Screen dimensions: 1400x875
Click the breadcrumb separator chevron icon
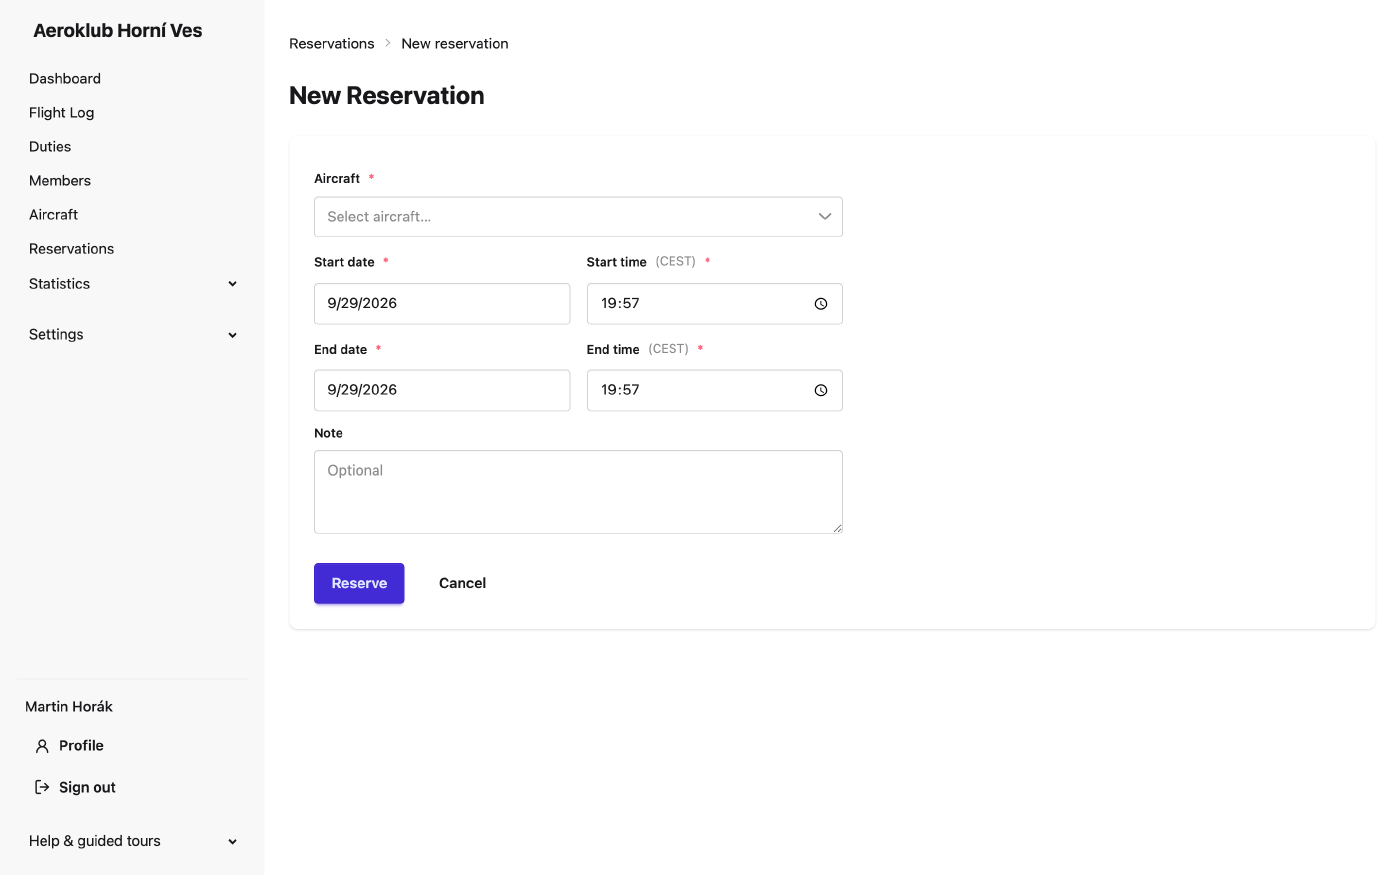388,43
